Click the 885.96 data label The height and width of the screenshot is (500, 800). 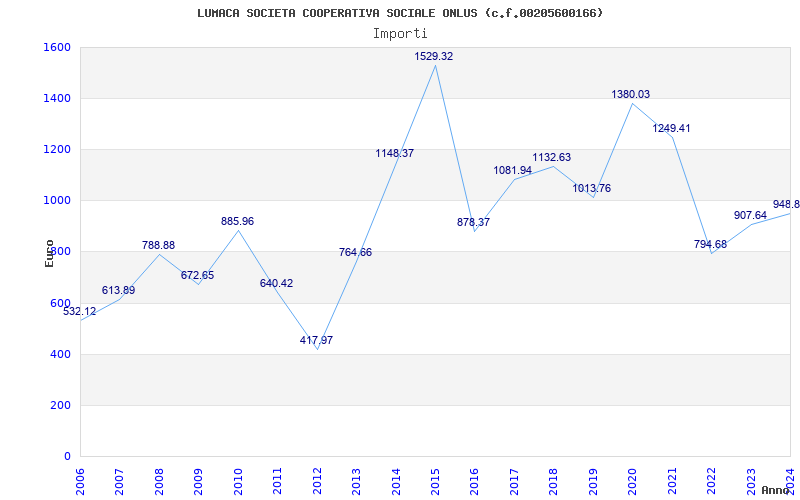[x=237, y=222]
